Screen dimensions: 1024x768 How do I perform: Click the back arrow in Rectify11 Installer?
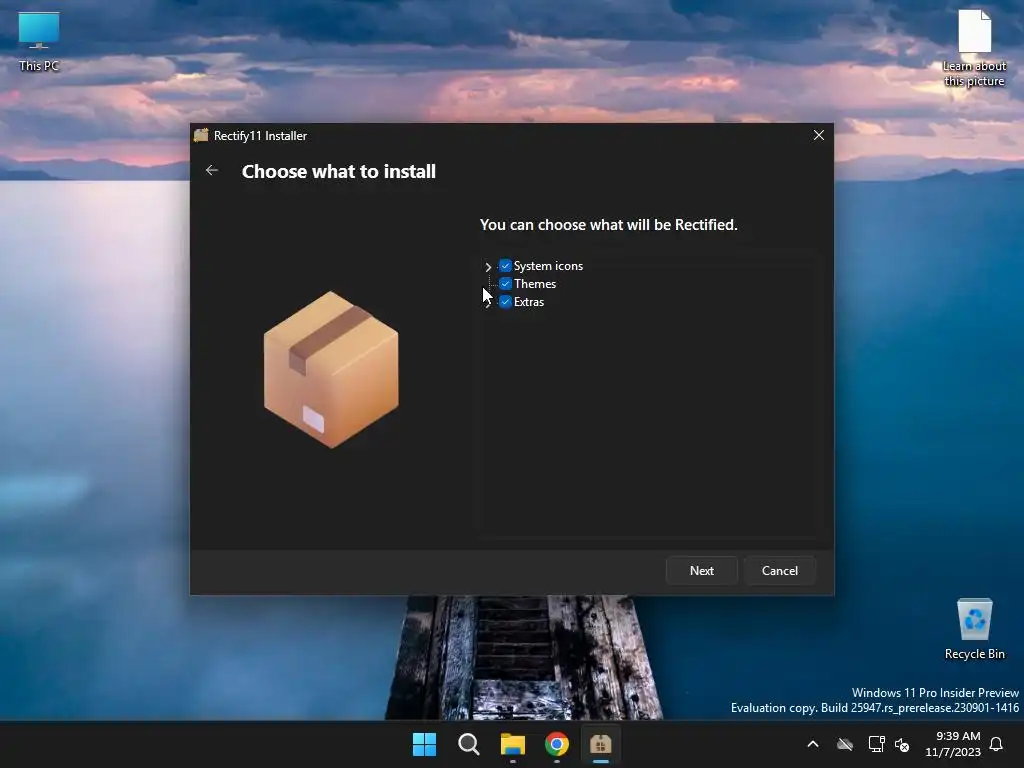[x=212, y=170]
